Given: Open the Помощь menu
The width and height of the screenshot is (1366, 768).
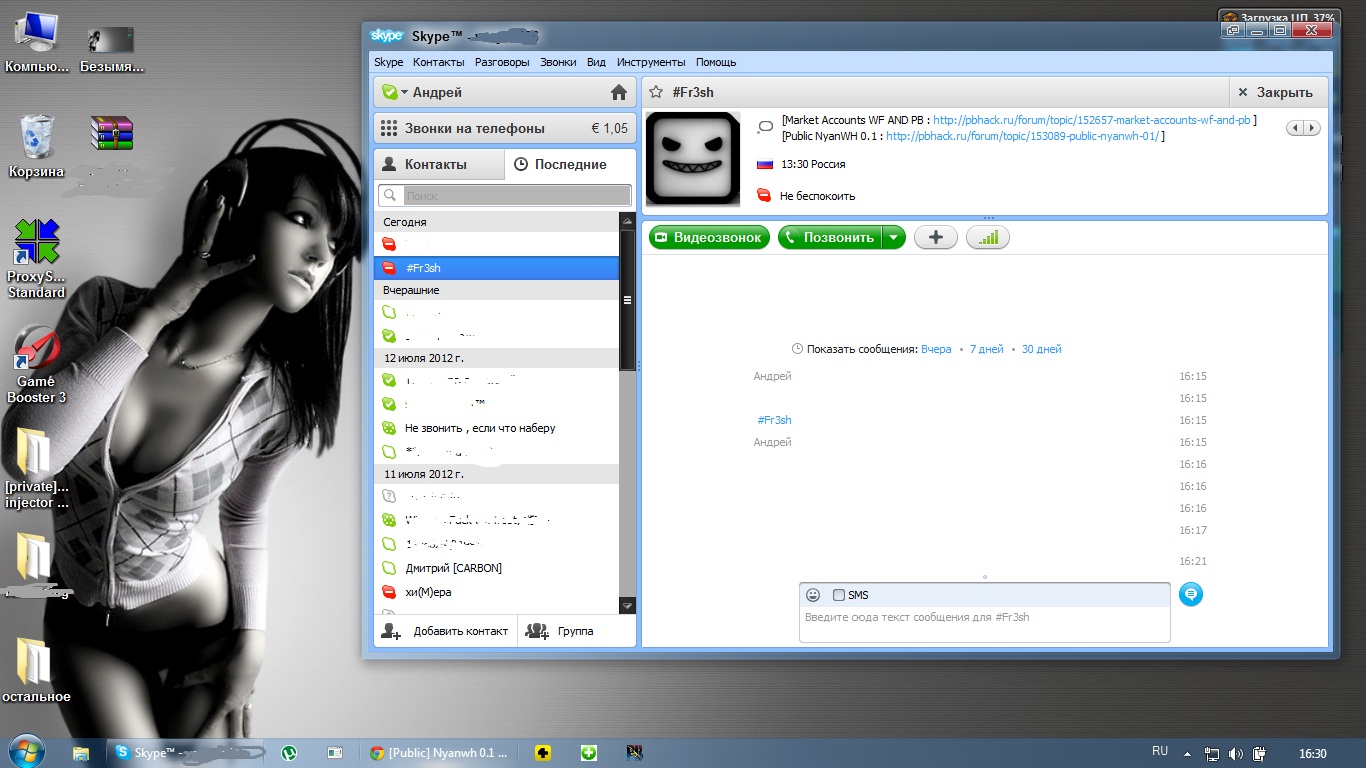Looking at the screenshot, I should pos(716,62).
